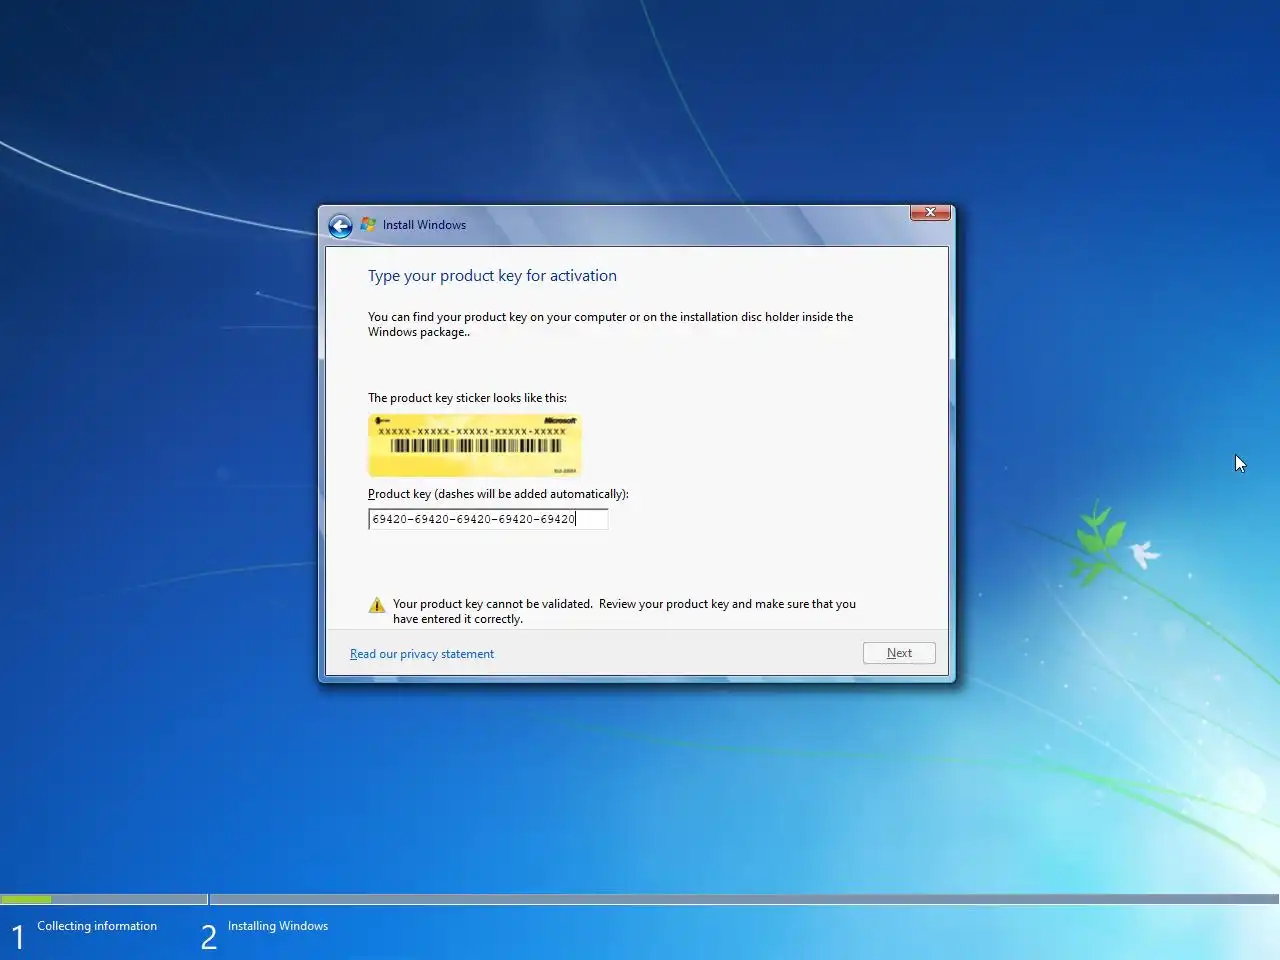Image resolution: width=1280 pixels, height=960 pixels.
Task: Click the yellow product key sticker image
Action: click(475, 445)
